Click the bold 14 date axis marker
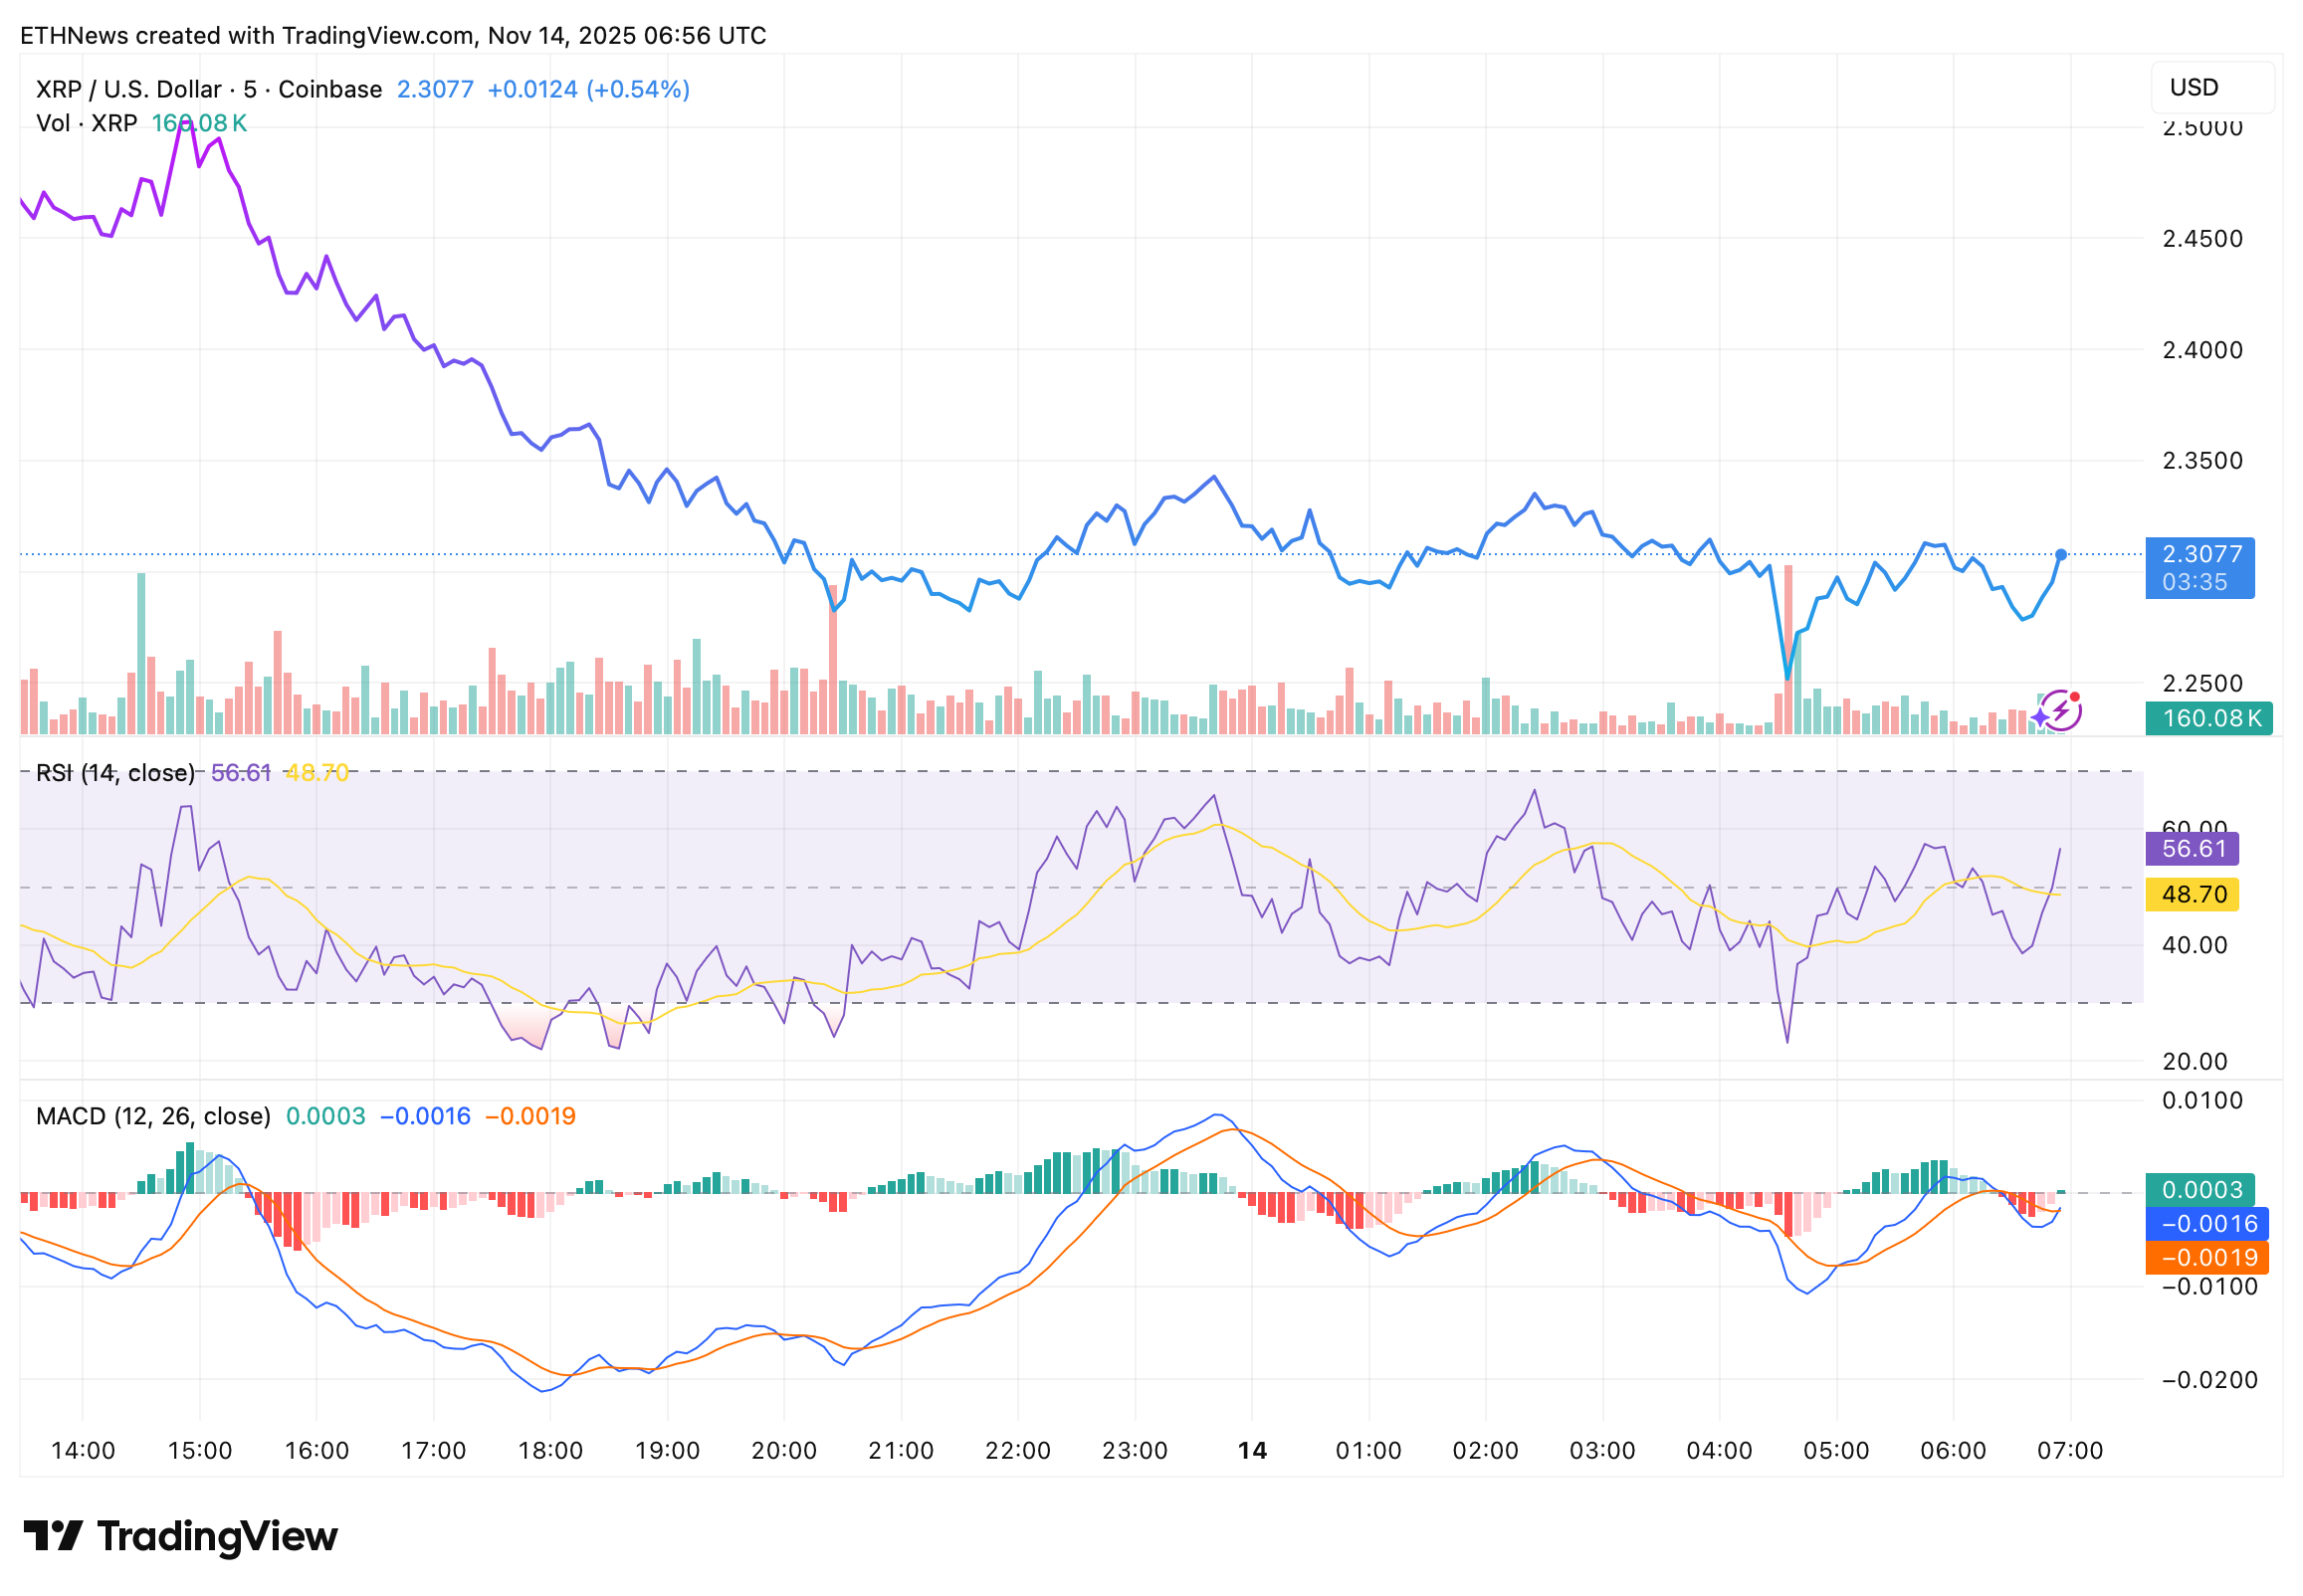The height and width of the screenshot is (1596, 2303). pos(1251,1451)
